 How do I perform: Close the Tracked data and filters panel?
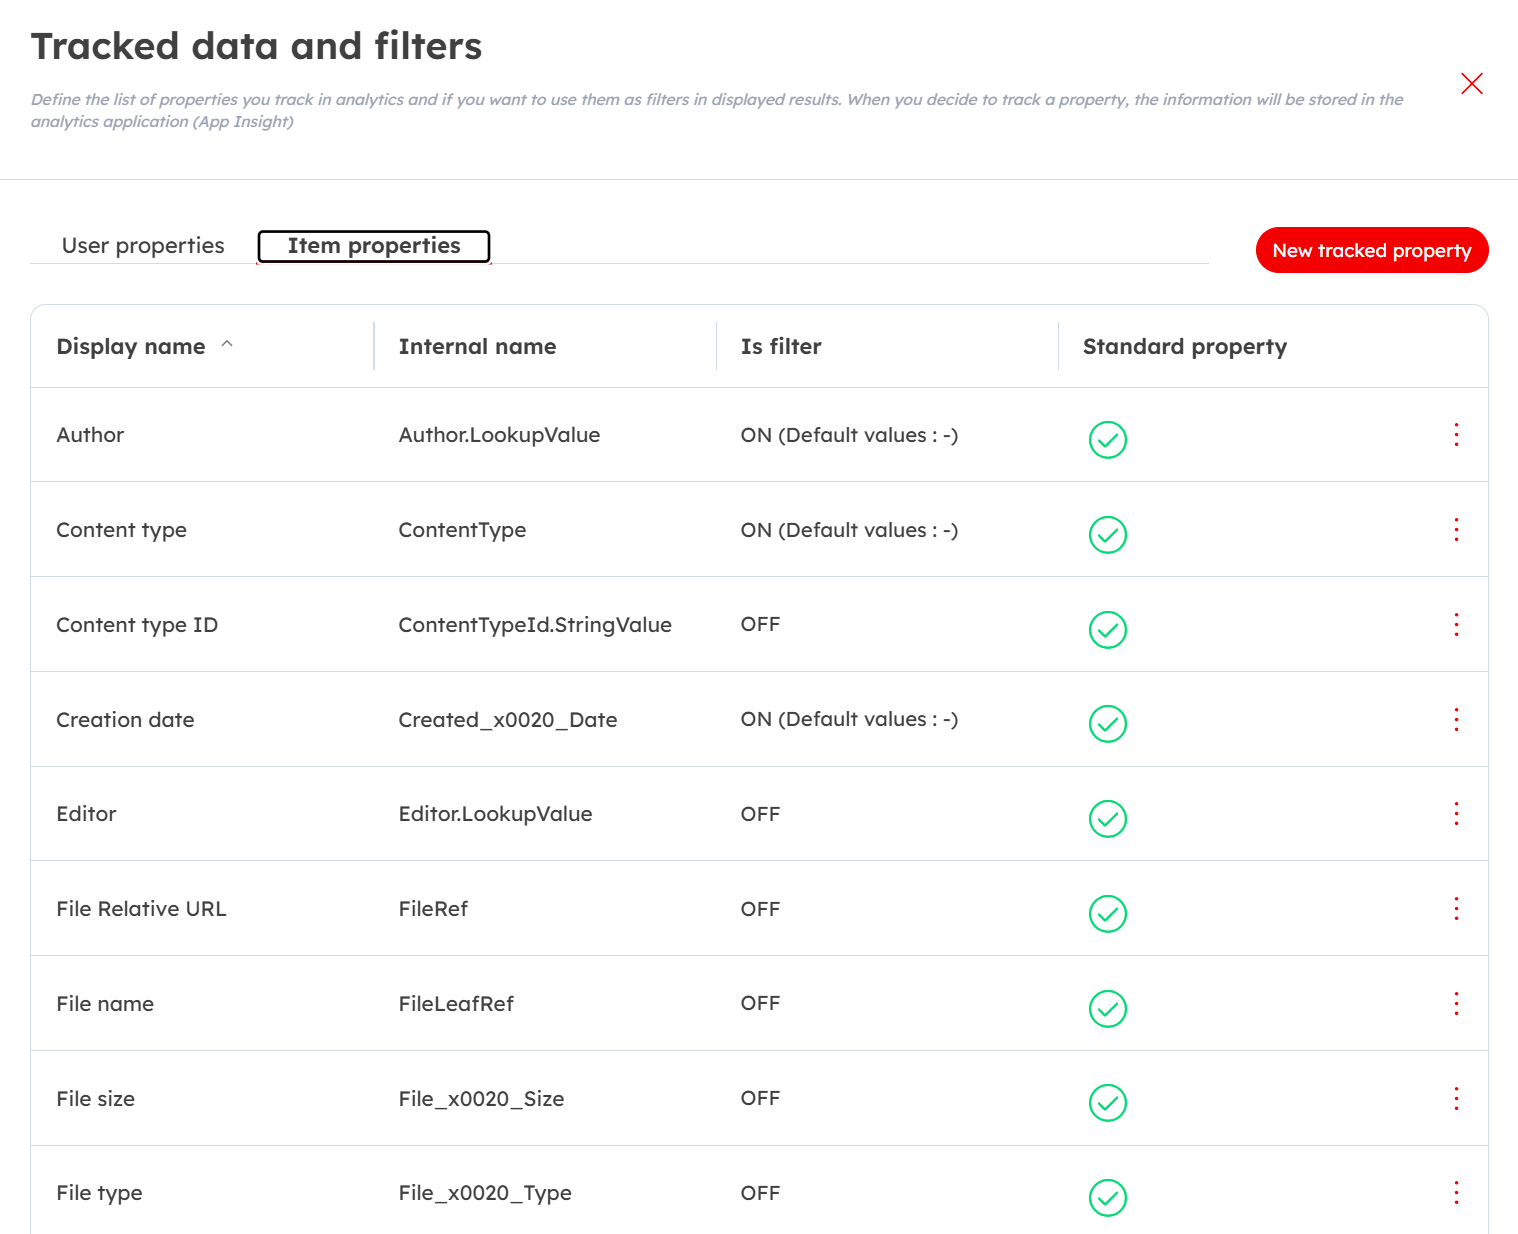pyautogui.click(x=1471, y=83)
